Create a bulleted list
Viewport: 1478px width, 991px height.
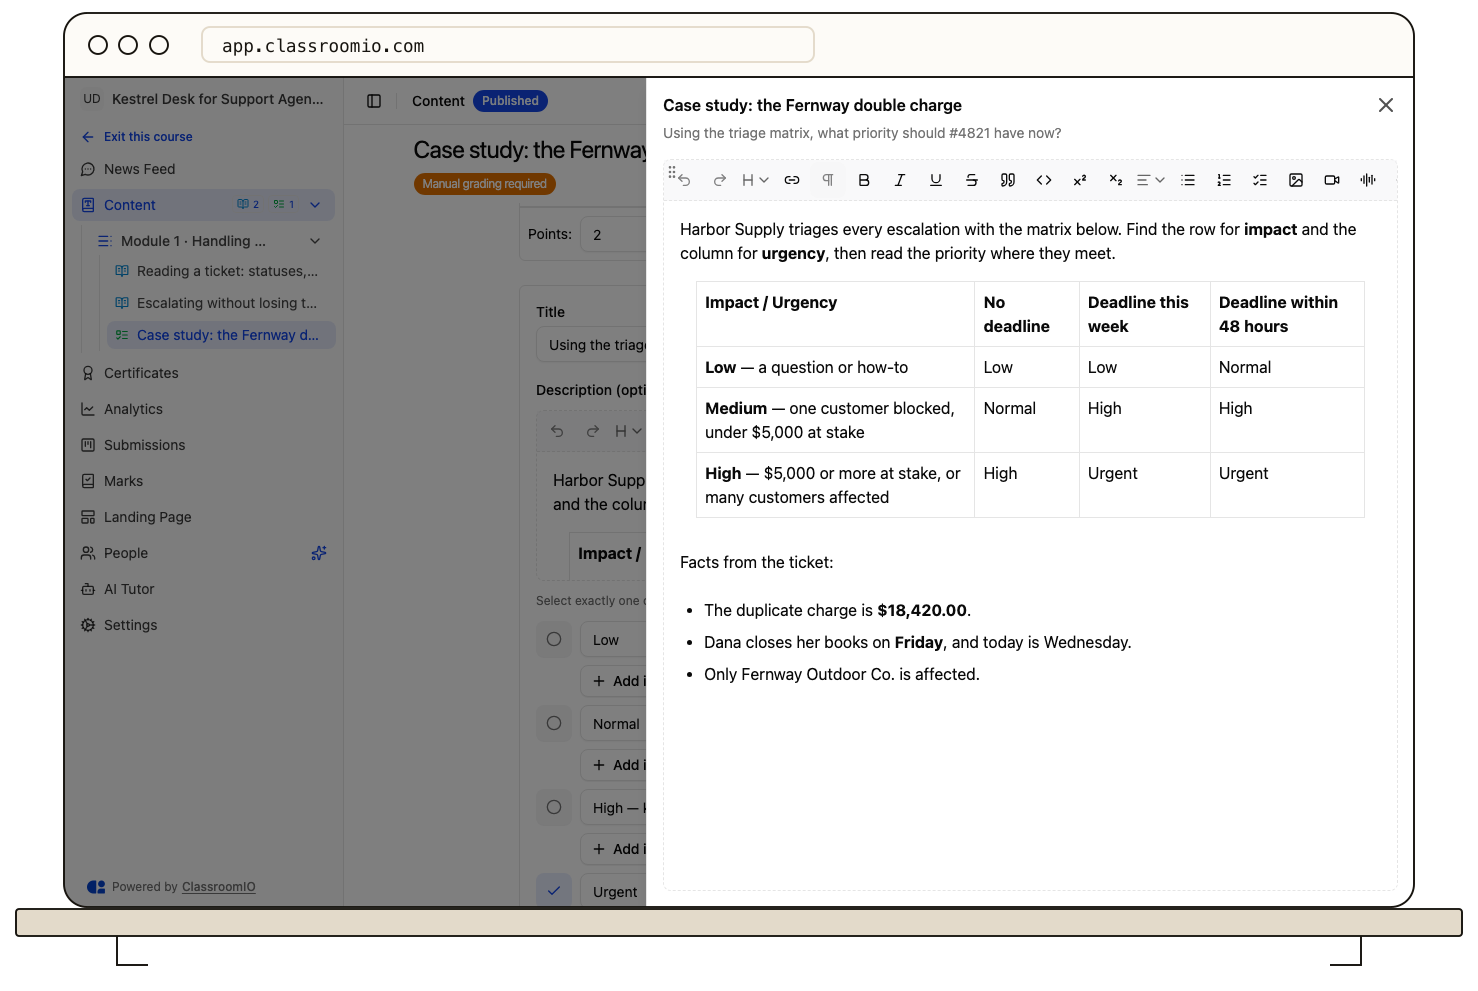coord(1188,180)
